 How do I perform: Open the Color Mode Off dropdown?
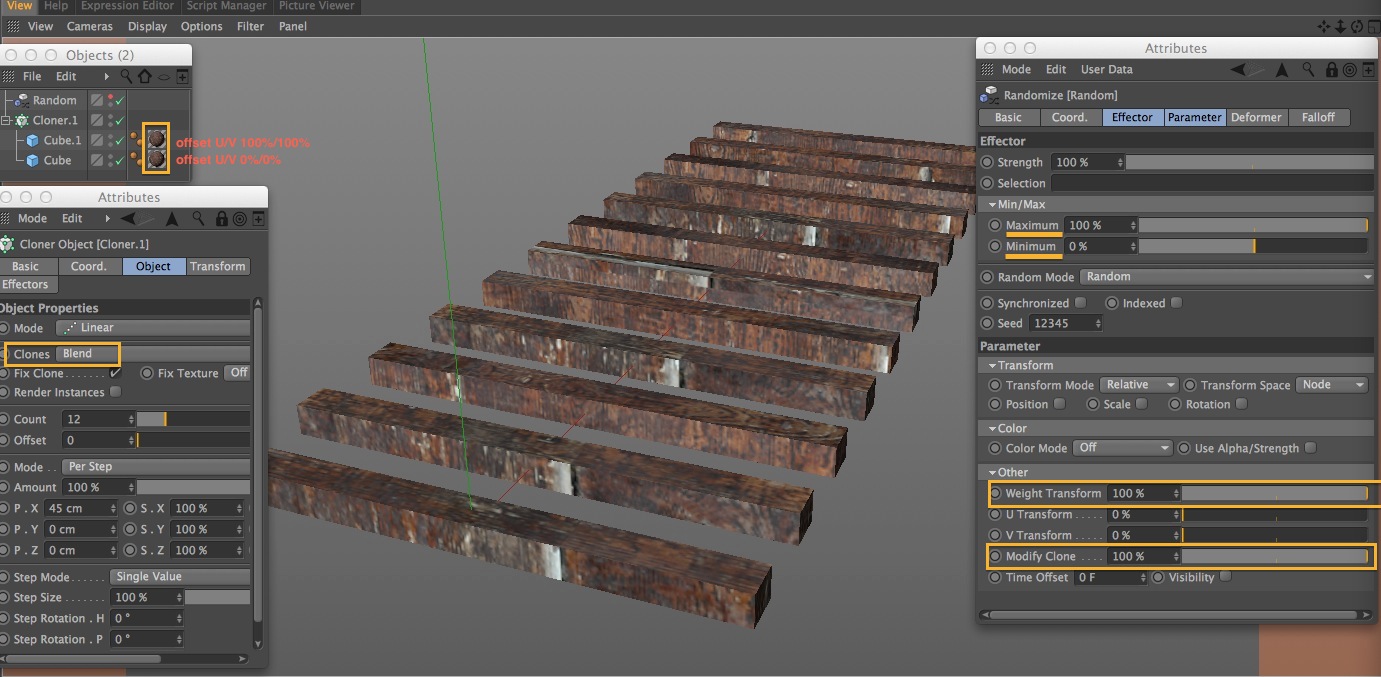1121,448
